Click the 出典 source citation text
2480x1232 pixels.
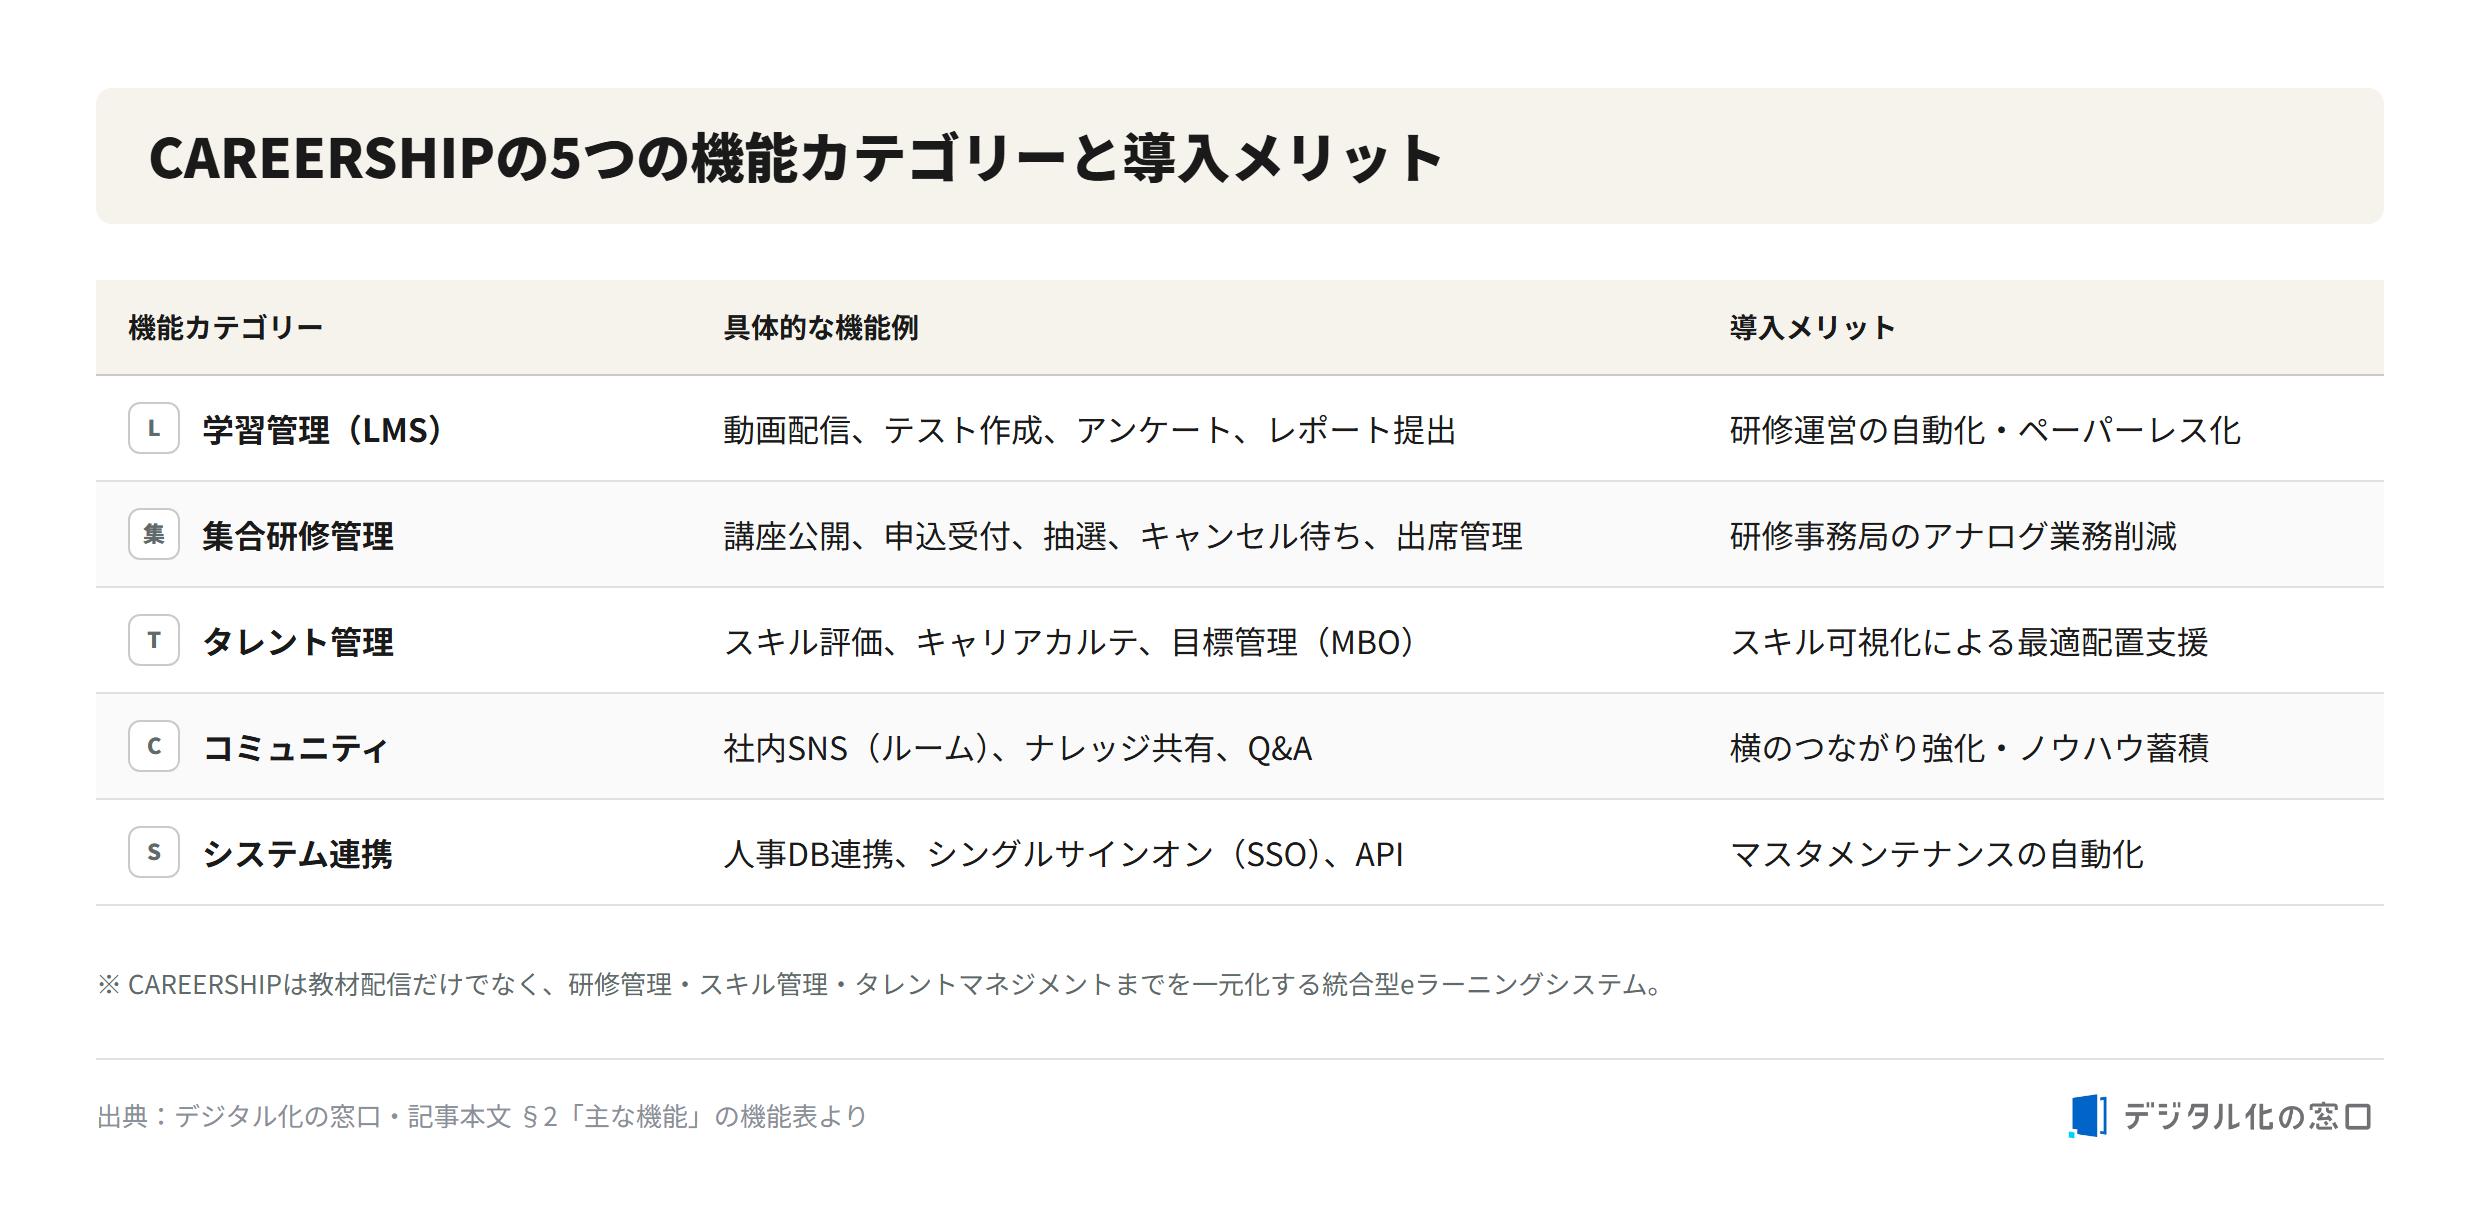(x=482, y=1116)
